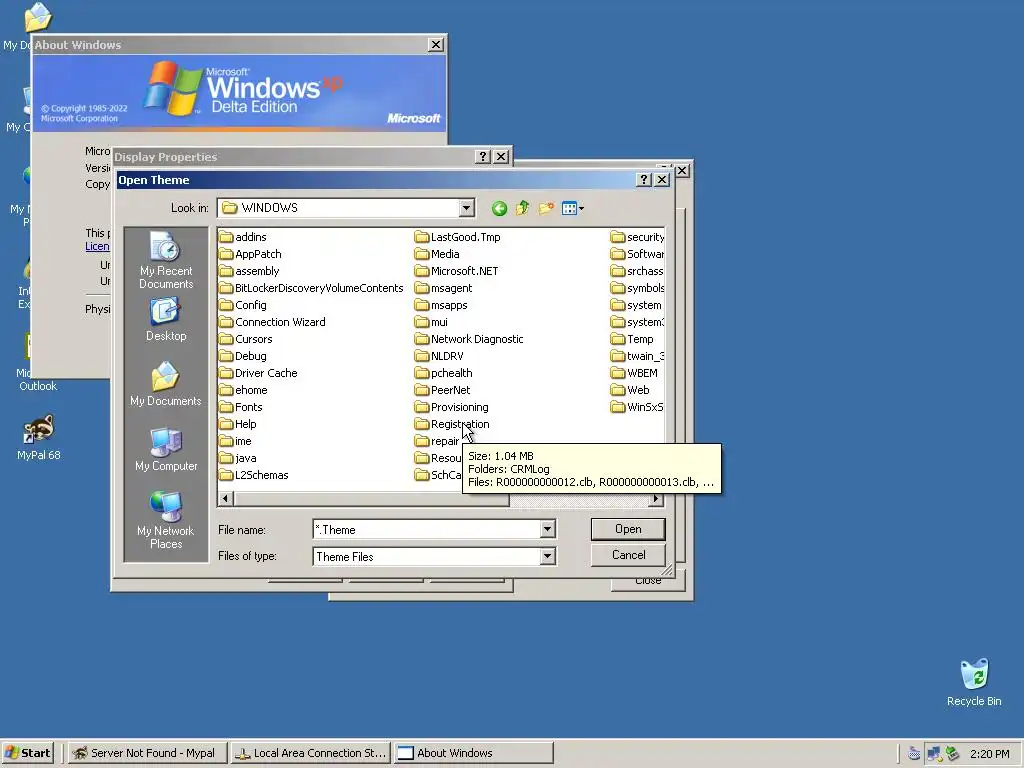
Task: Open the Look in dropdown
Action: (466, 208)
